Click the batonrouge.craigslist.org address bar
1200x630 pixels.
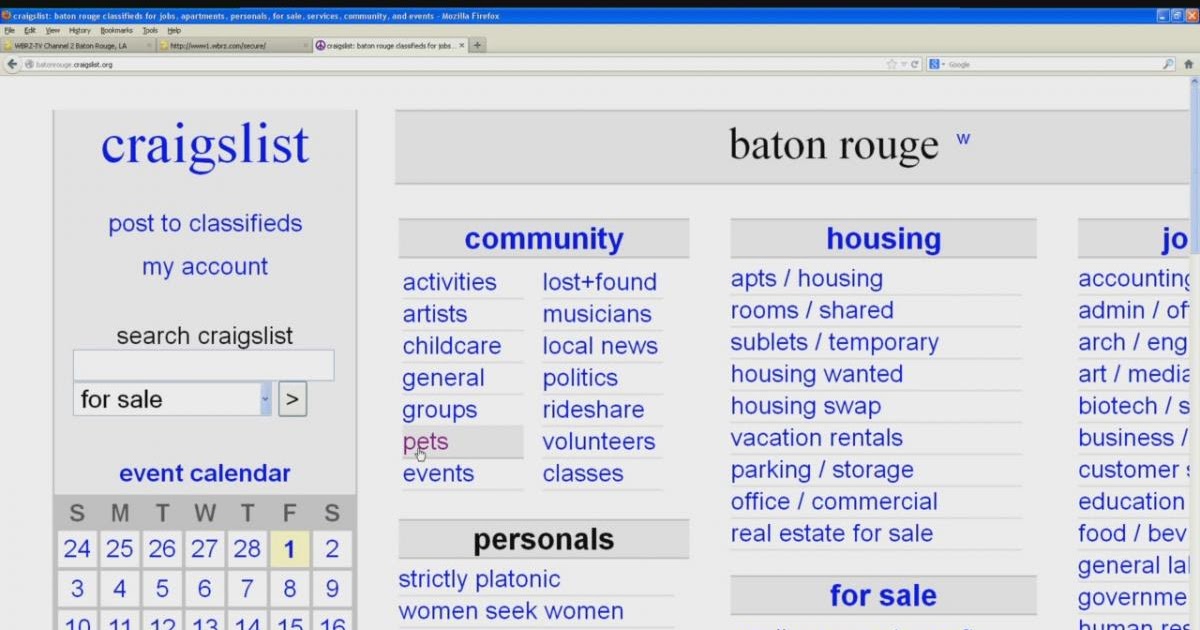455,64
